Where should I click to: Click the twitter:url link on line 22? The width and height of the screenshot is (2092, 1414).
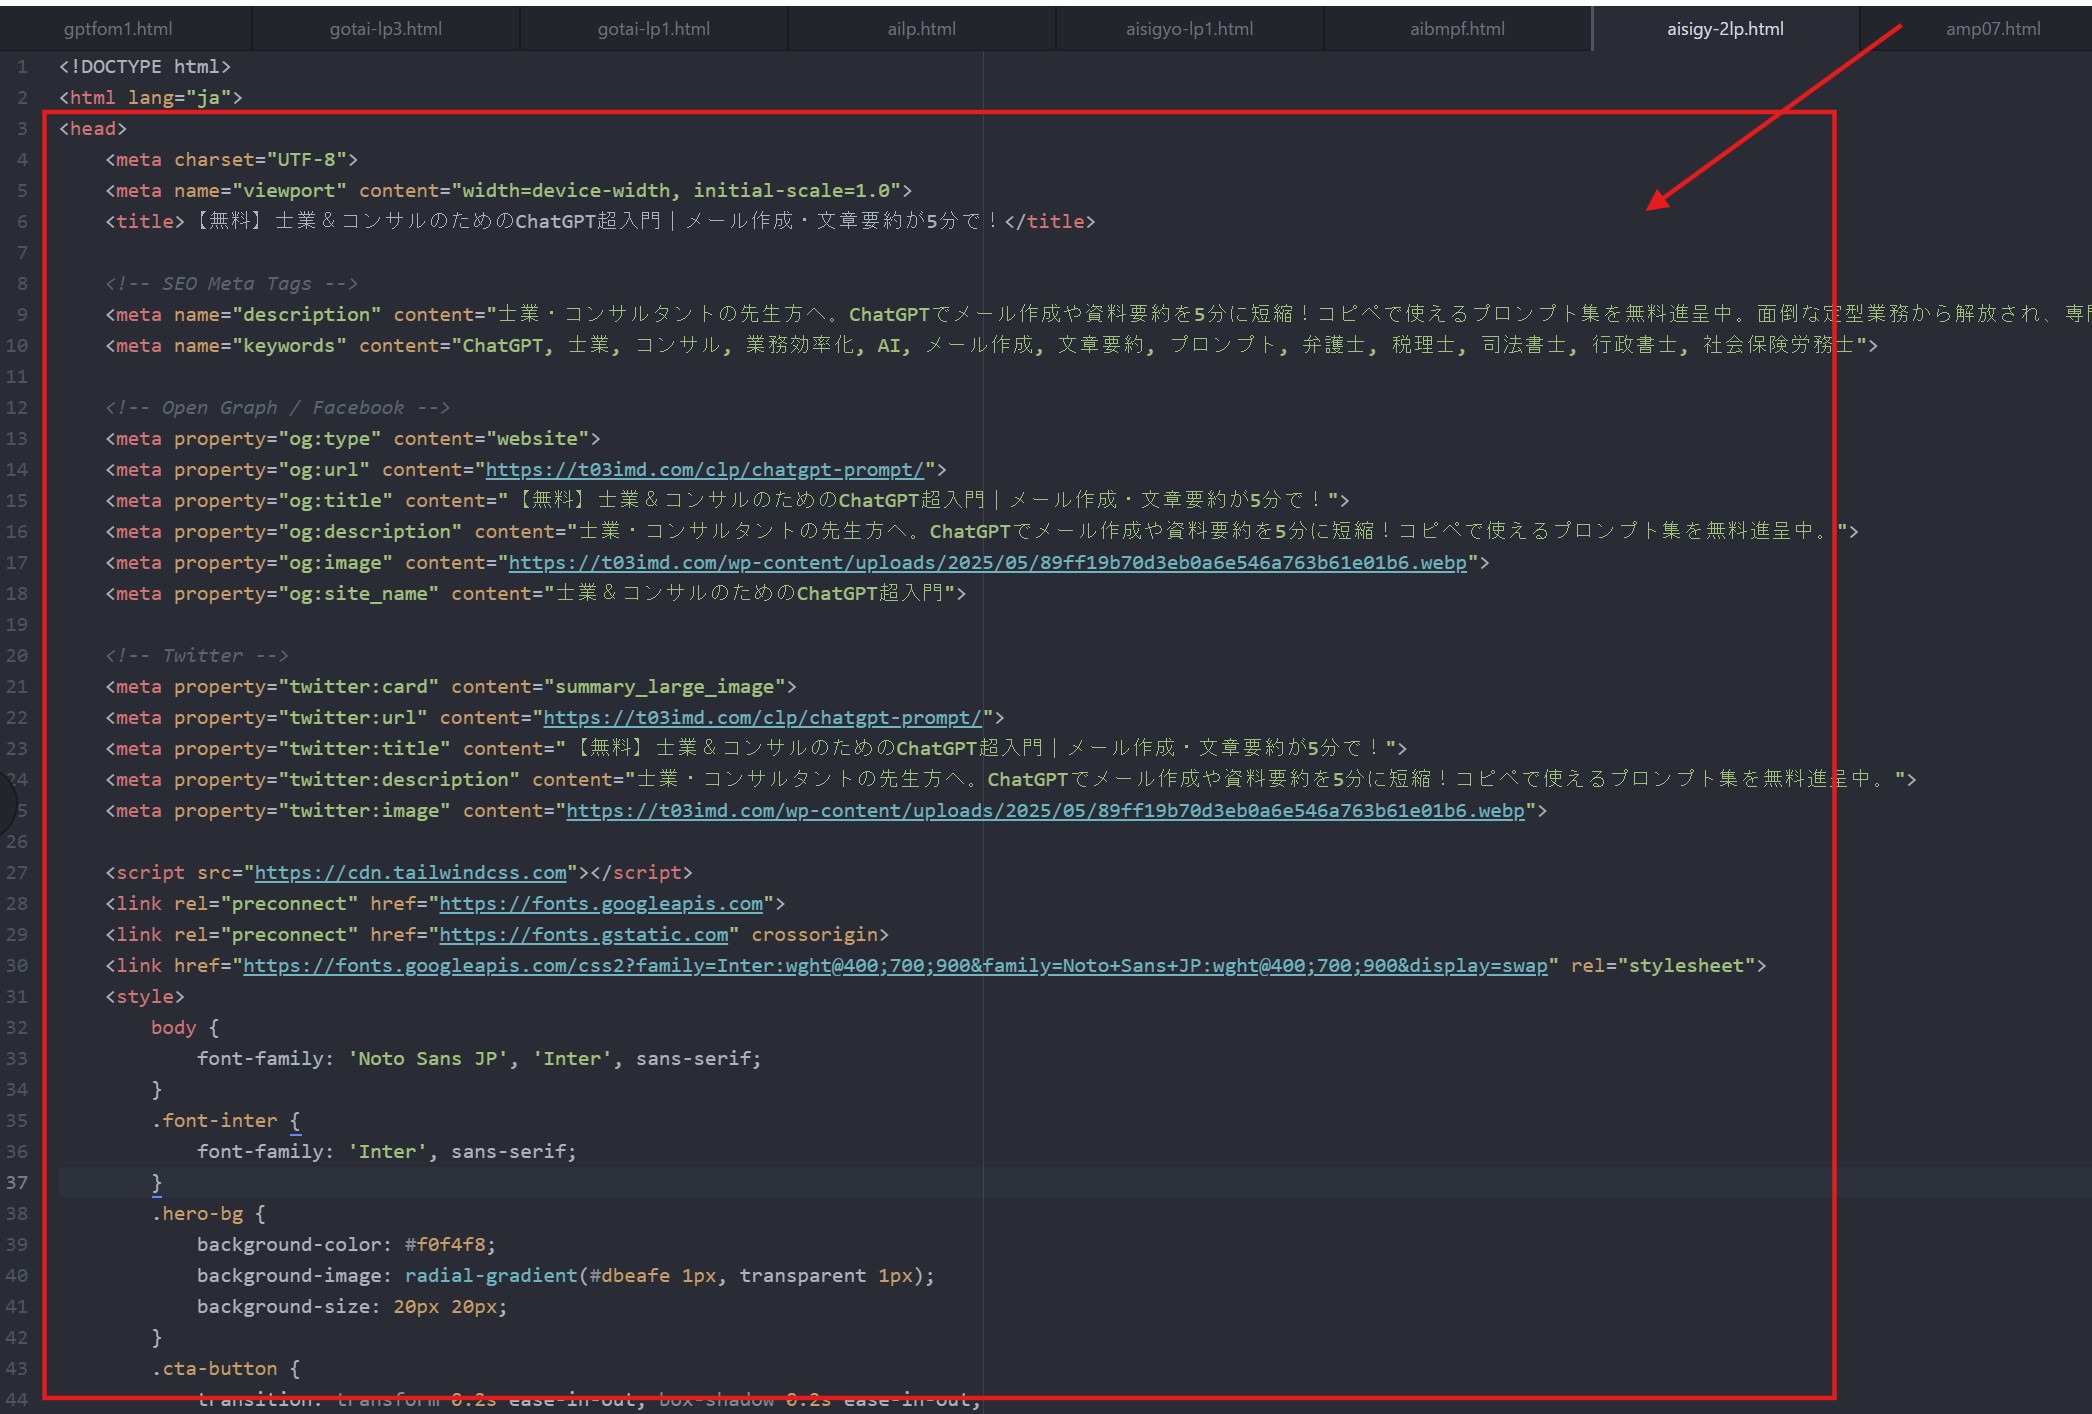(763, 717)
